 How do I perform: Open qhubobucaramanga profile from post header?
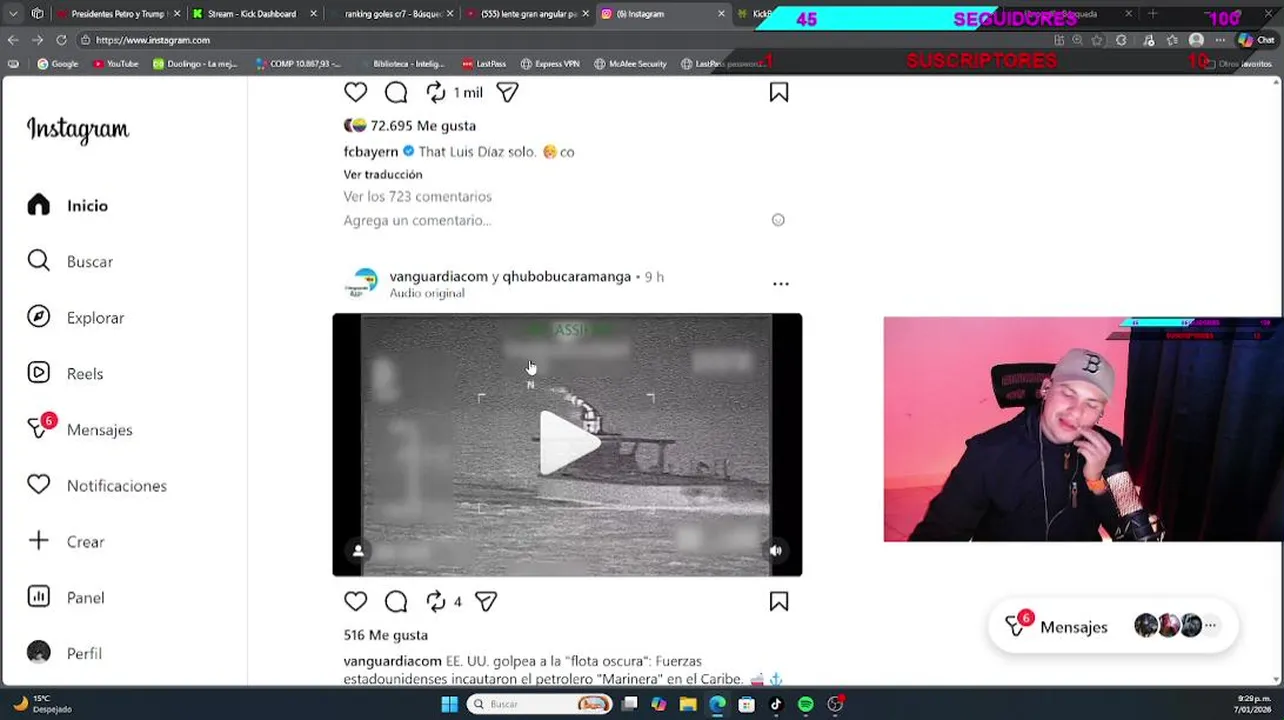(567, 276)
